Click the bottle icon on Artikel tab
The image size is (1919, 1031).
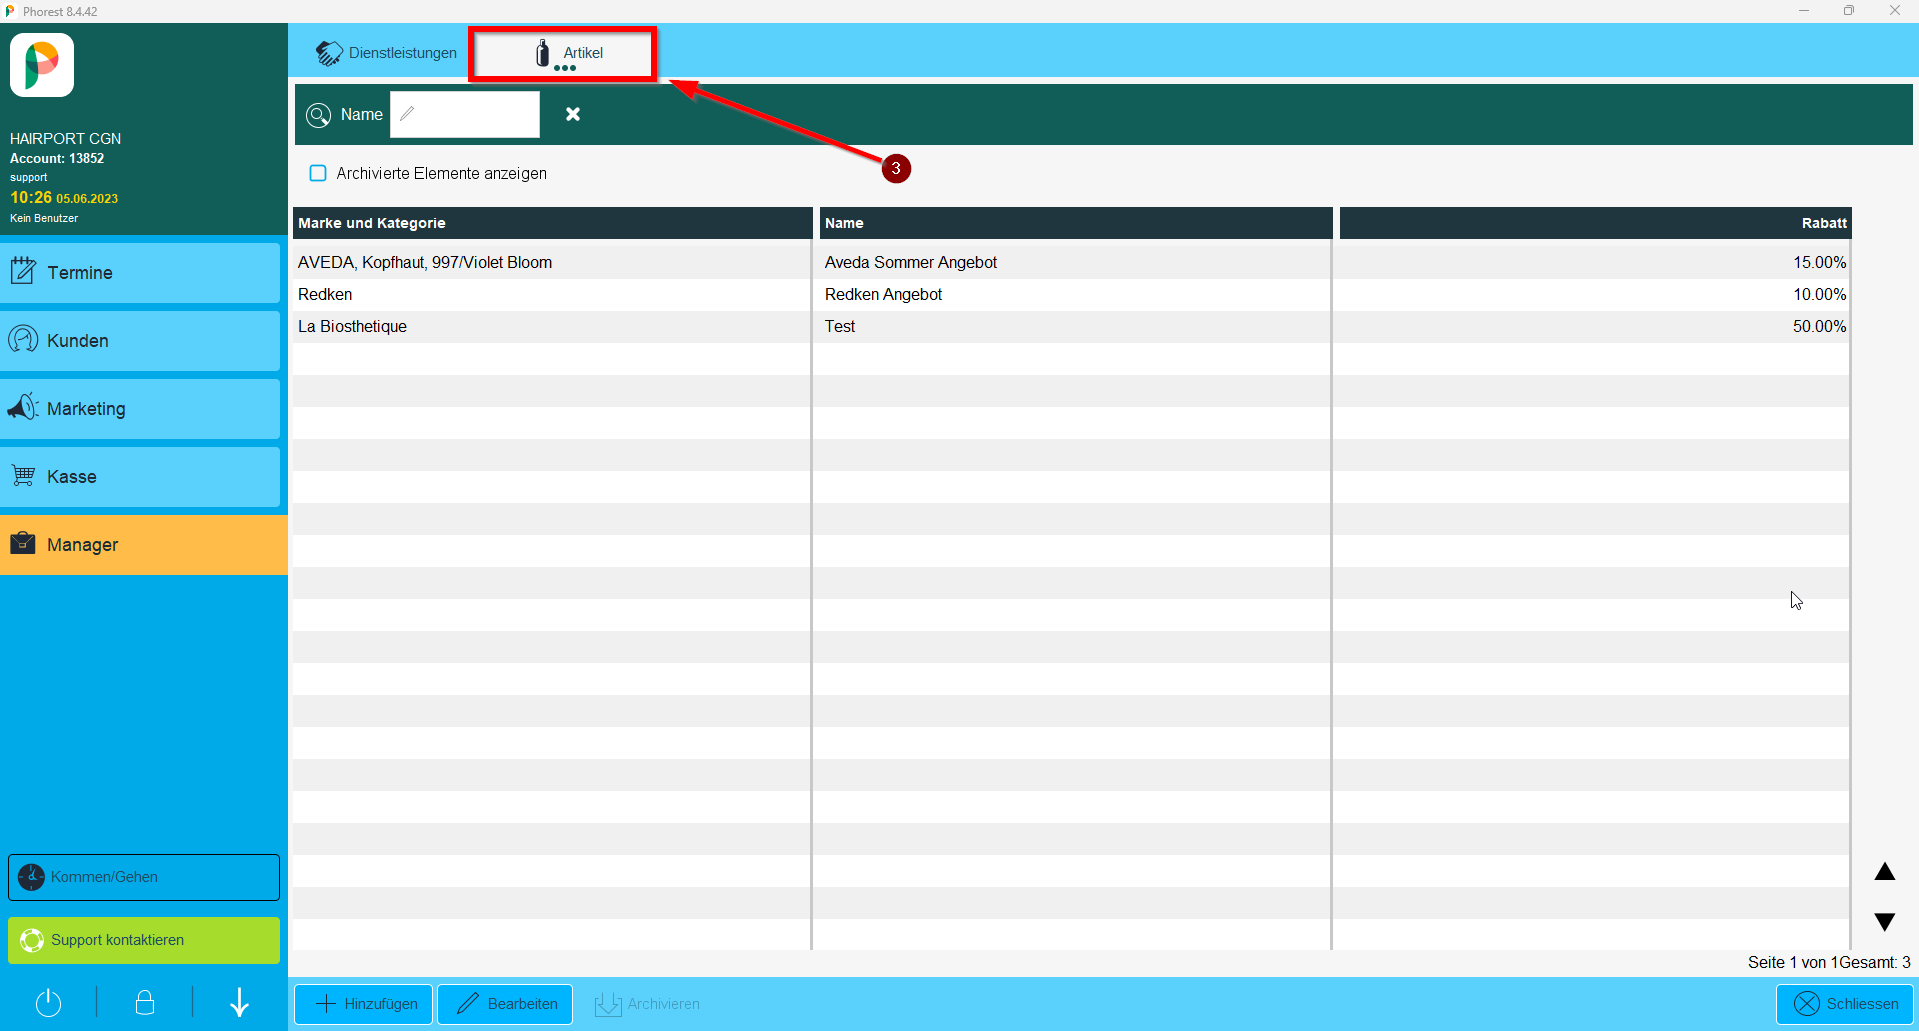point(543,53)
